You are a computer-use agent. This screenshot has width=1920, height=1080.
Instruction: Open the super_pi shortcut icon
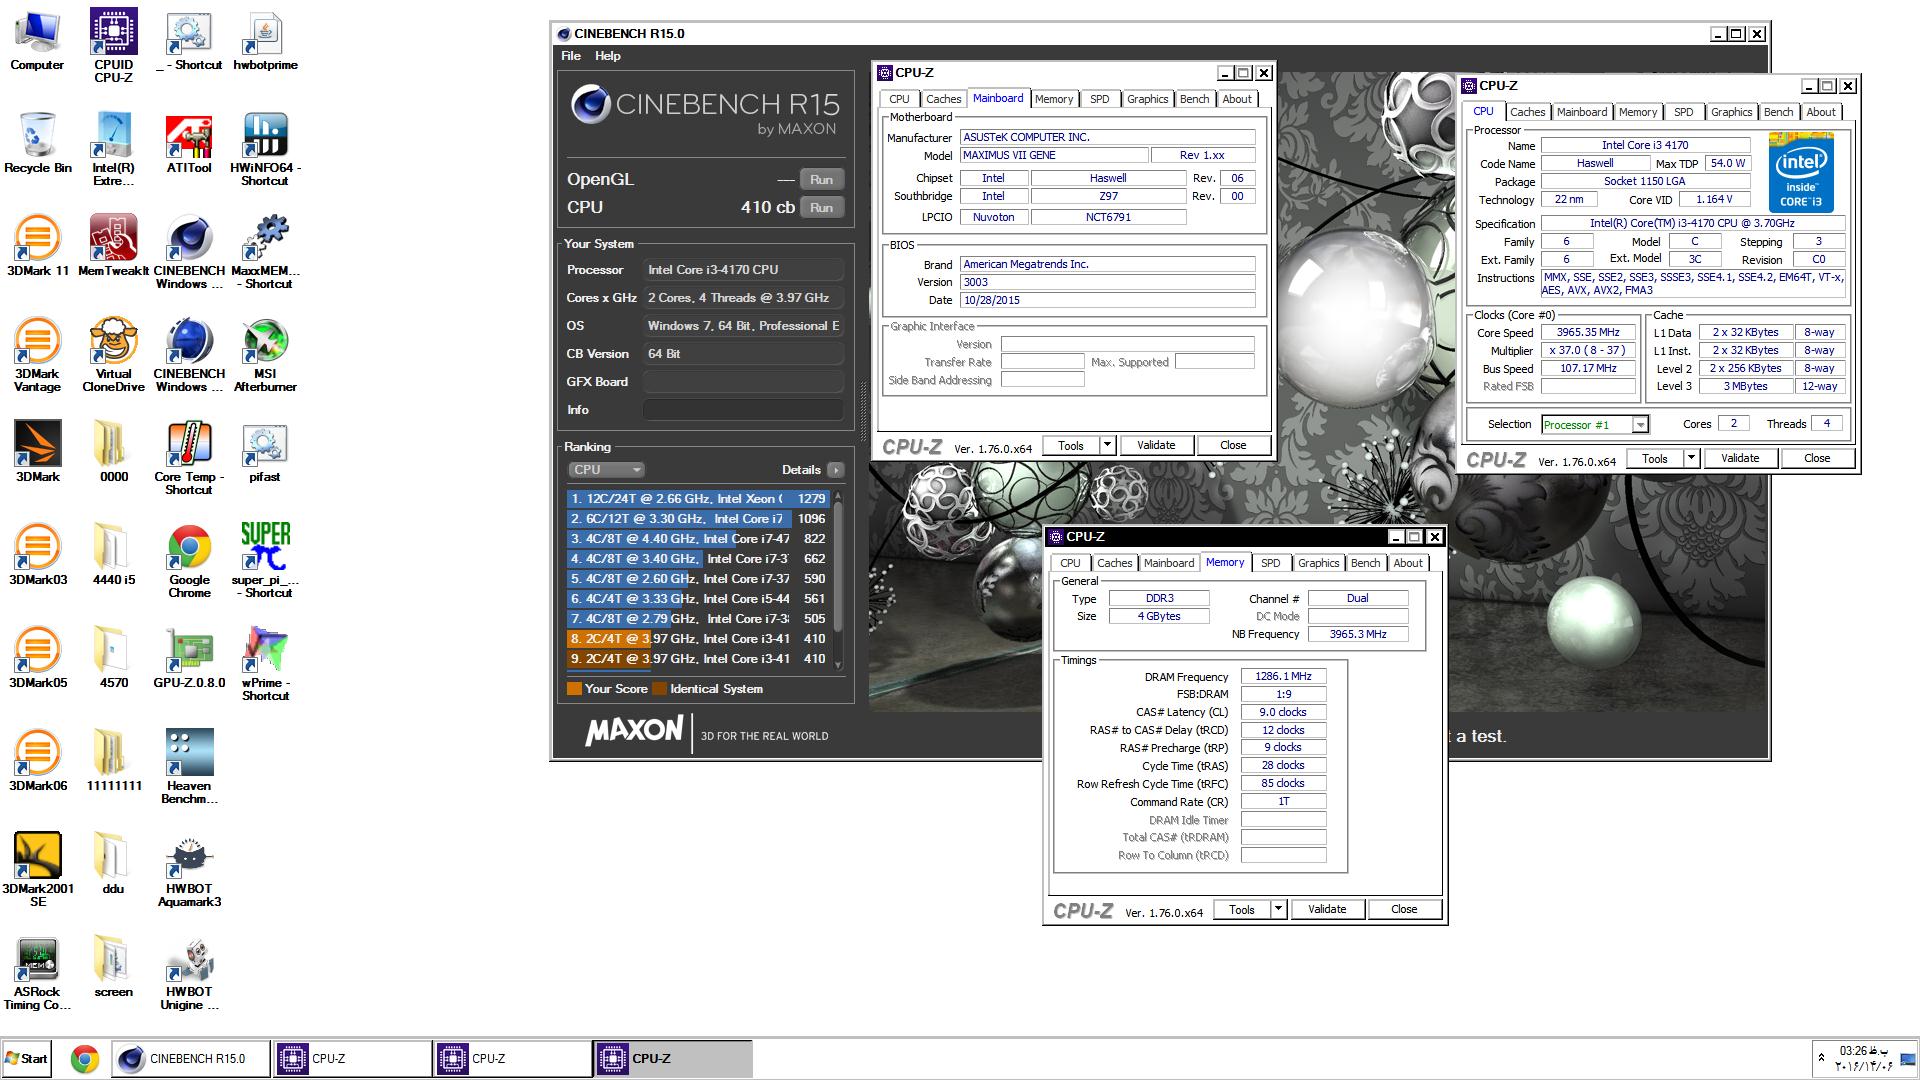point(265,561)
